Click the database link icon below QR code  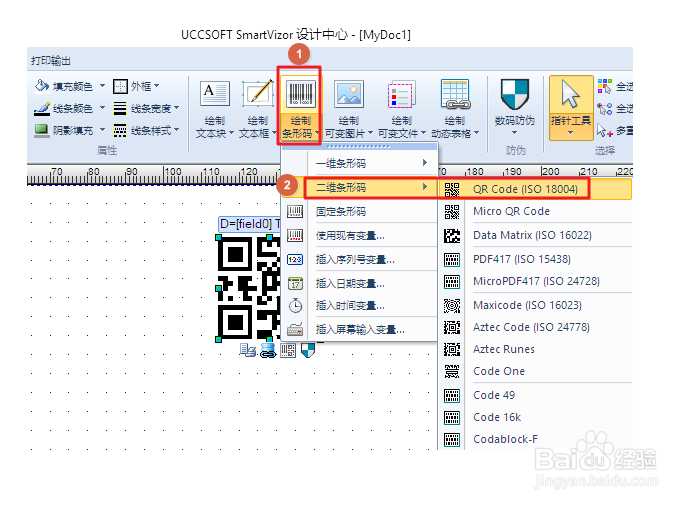click(268, 351)
